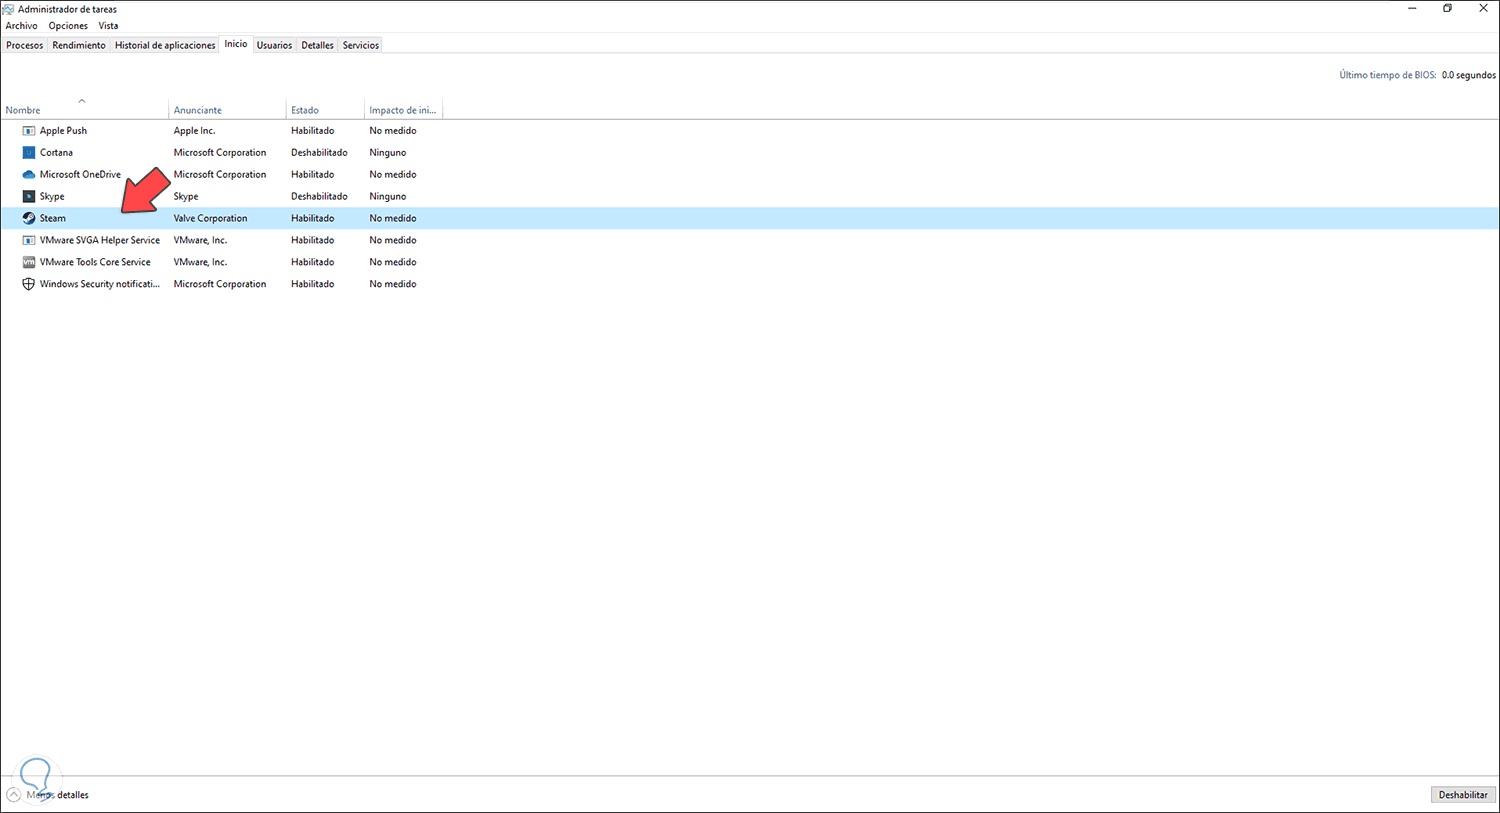The image size is (1500, 813).
Task: Switch to the Usuarios tab
Action: (274, 45)
